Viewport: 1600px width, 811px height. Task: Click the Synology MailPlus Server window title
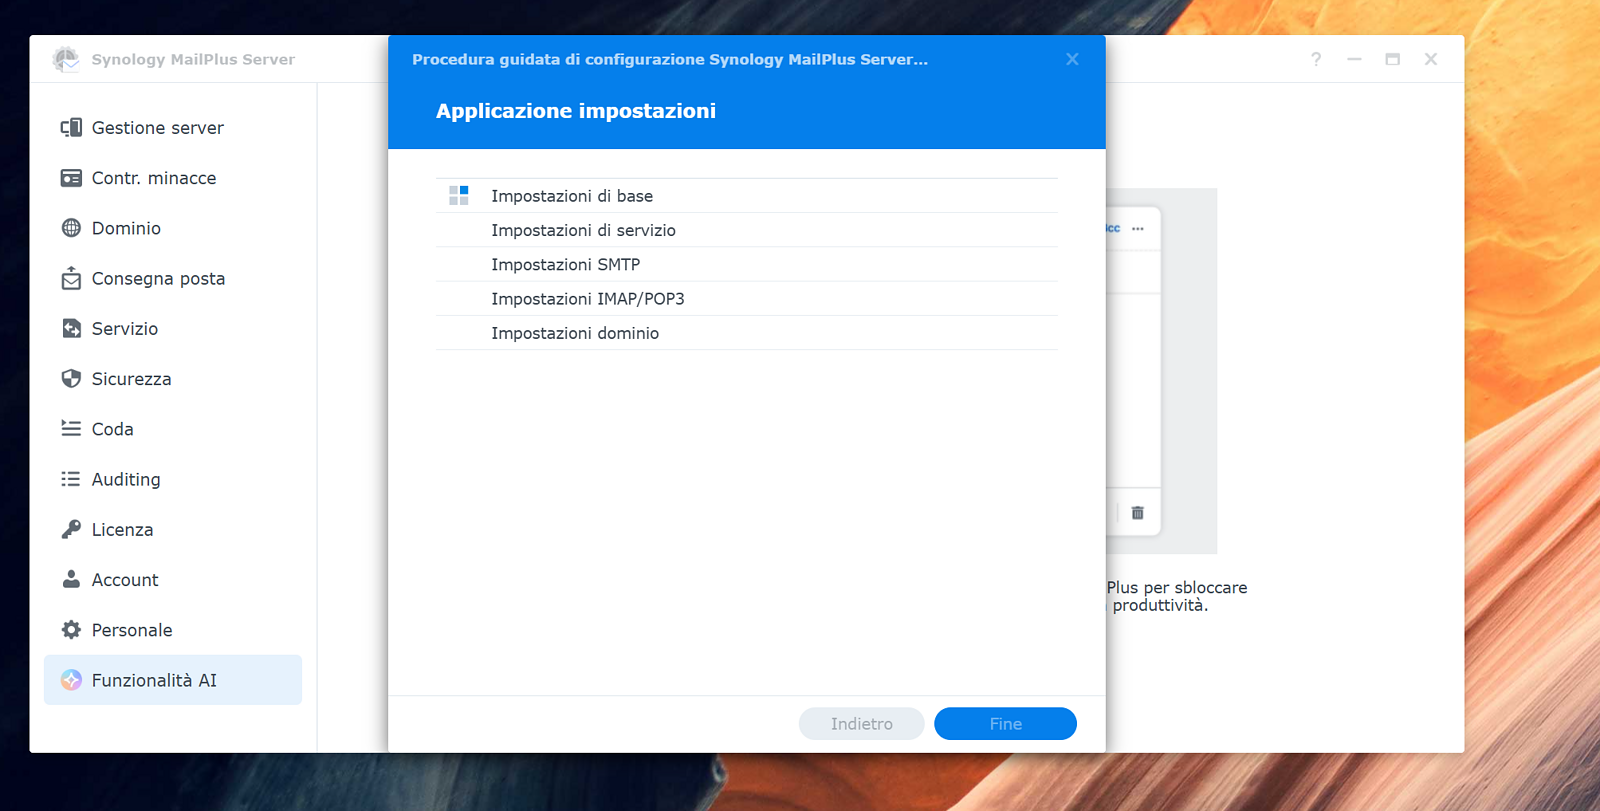193,59
